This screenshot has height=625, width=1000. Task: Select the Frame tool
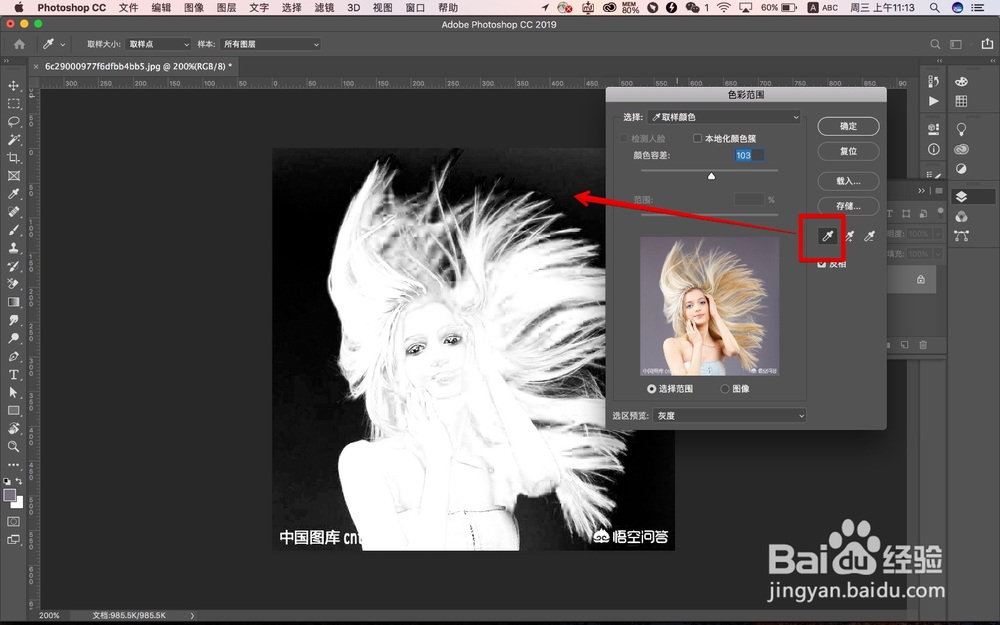tap(13, 175)
